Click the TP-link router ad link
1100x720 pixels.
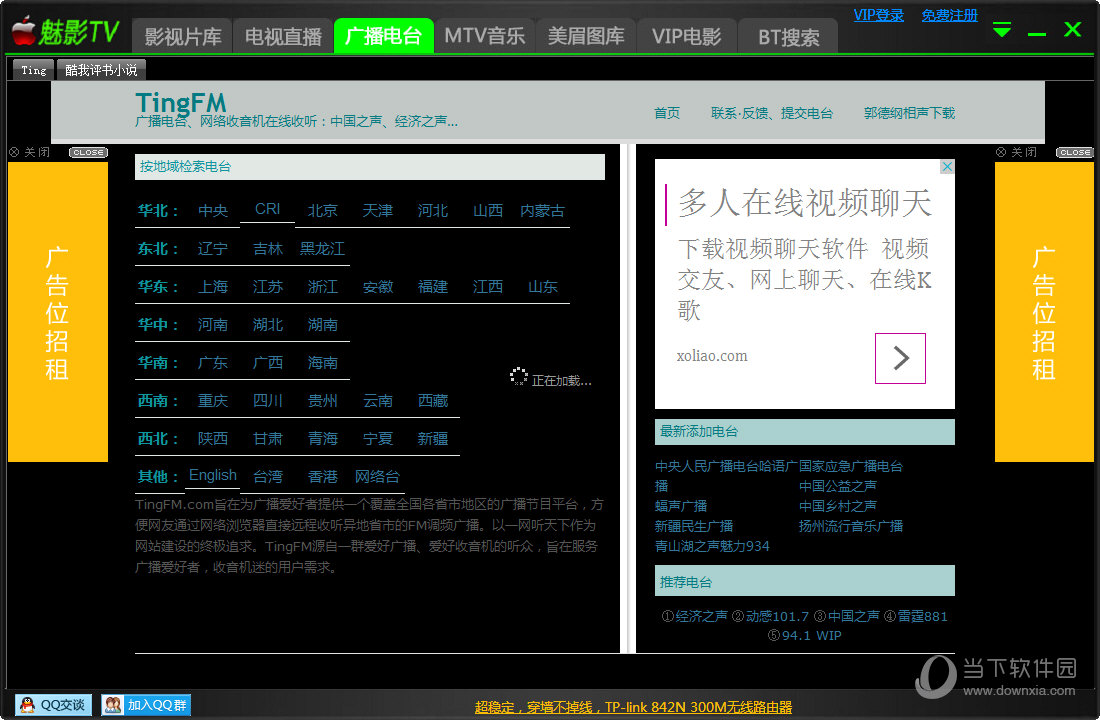pos(633,707)
